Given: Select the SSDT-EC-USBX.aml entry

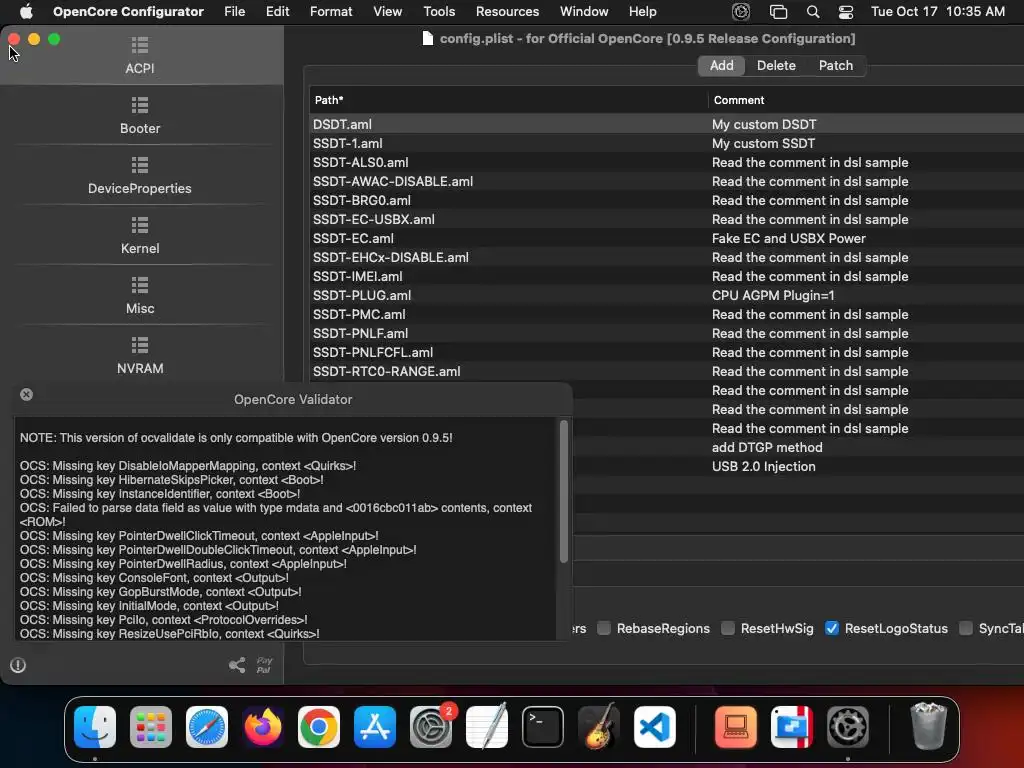Looking at the screenshot, I should pyautogui.click(x=667, y=219).
